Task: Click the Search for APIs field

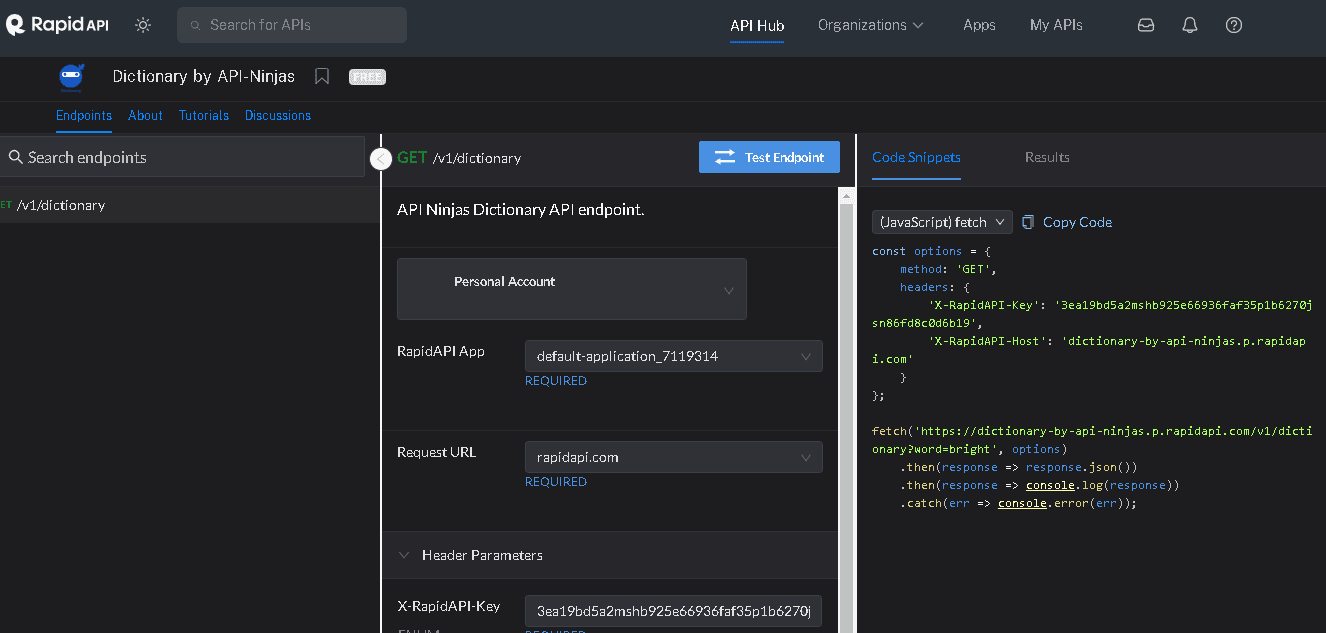Action: coord(292,25)
